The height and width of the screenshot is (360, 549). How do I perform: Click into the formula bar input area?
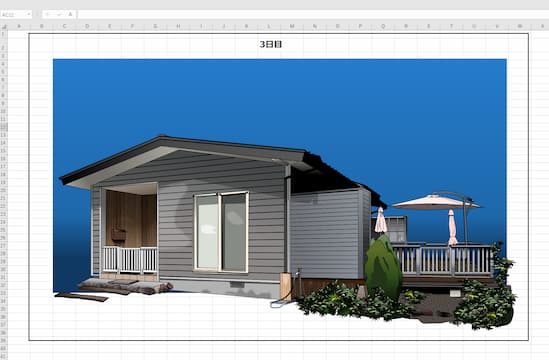click(x=313, y=14)
